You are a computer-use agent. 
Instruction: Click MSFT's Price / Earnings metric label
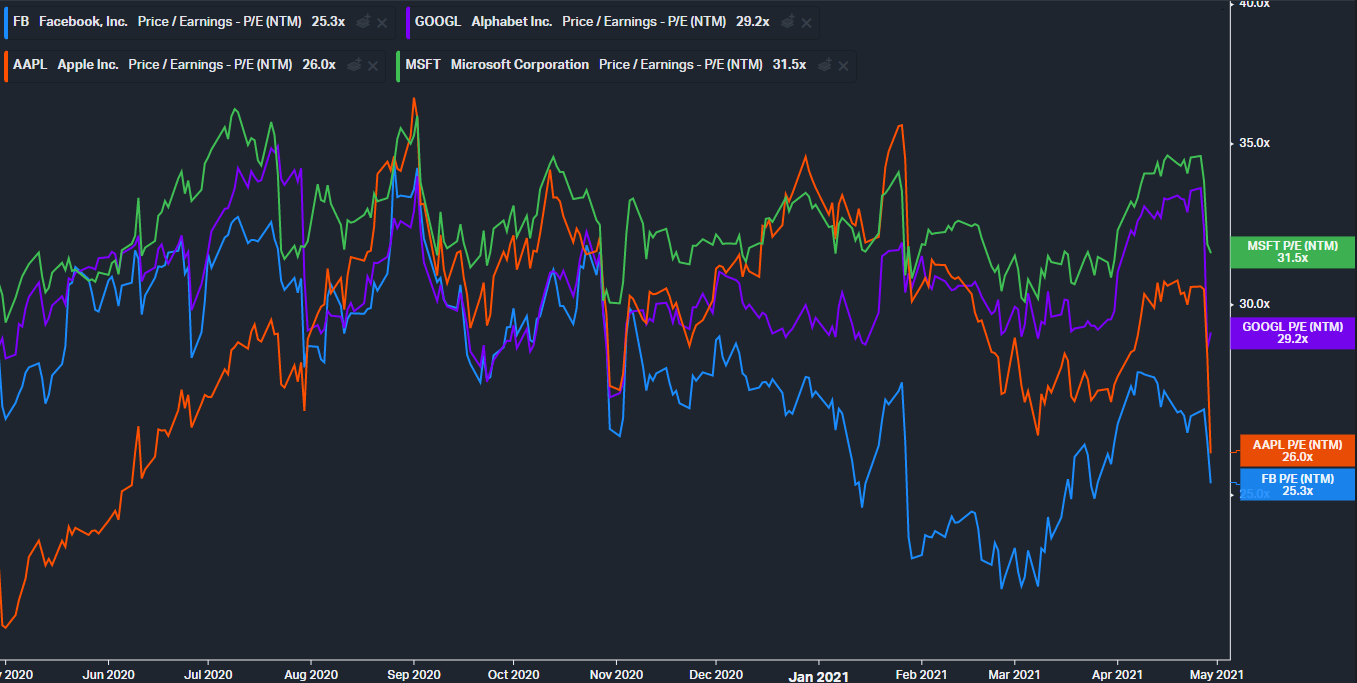click(681, 65)
